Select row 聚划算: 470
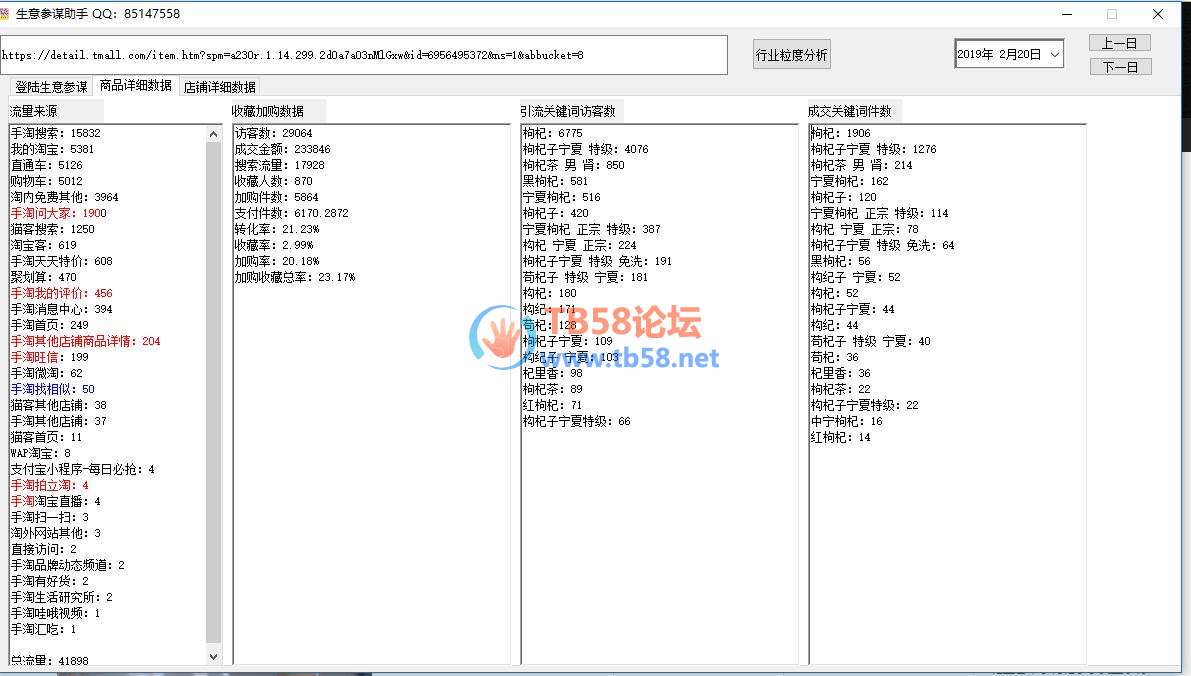 pyautogui.click(x=43, y=277)
